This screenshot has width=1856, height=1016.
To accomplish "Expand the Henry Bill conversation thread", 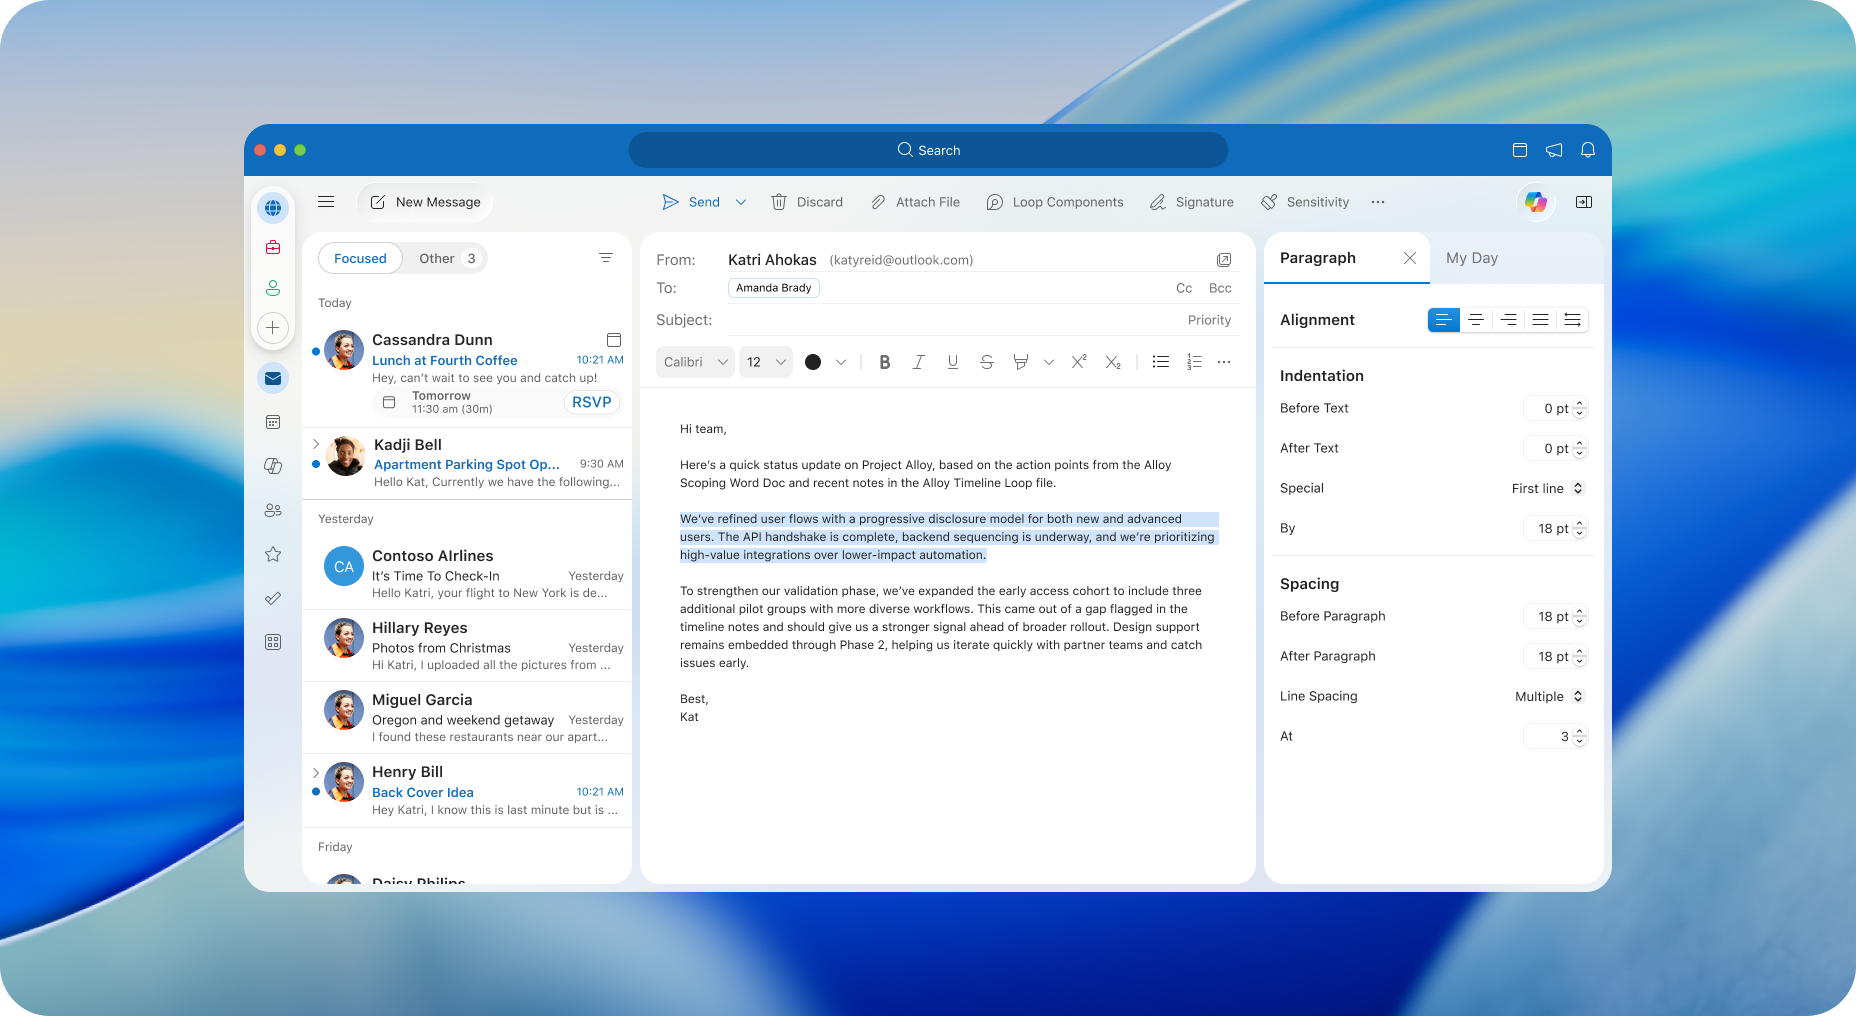I will pos(316,772).
